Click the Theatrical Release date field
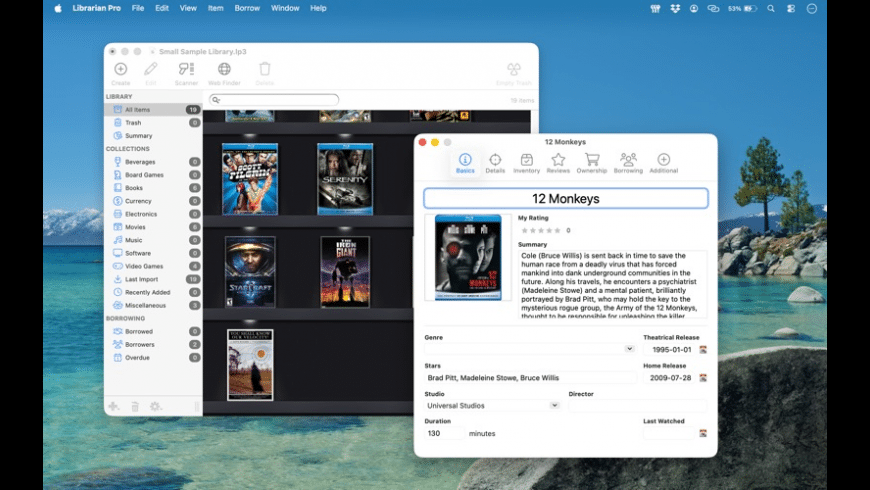The image size is (870, 490). (x=670, y=350)
